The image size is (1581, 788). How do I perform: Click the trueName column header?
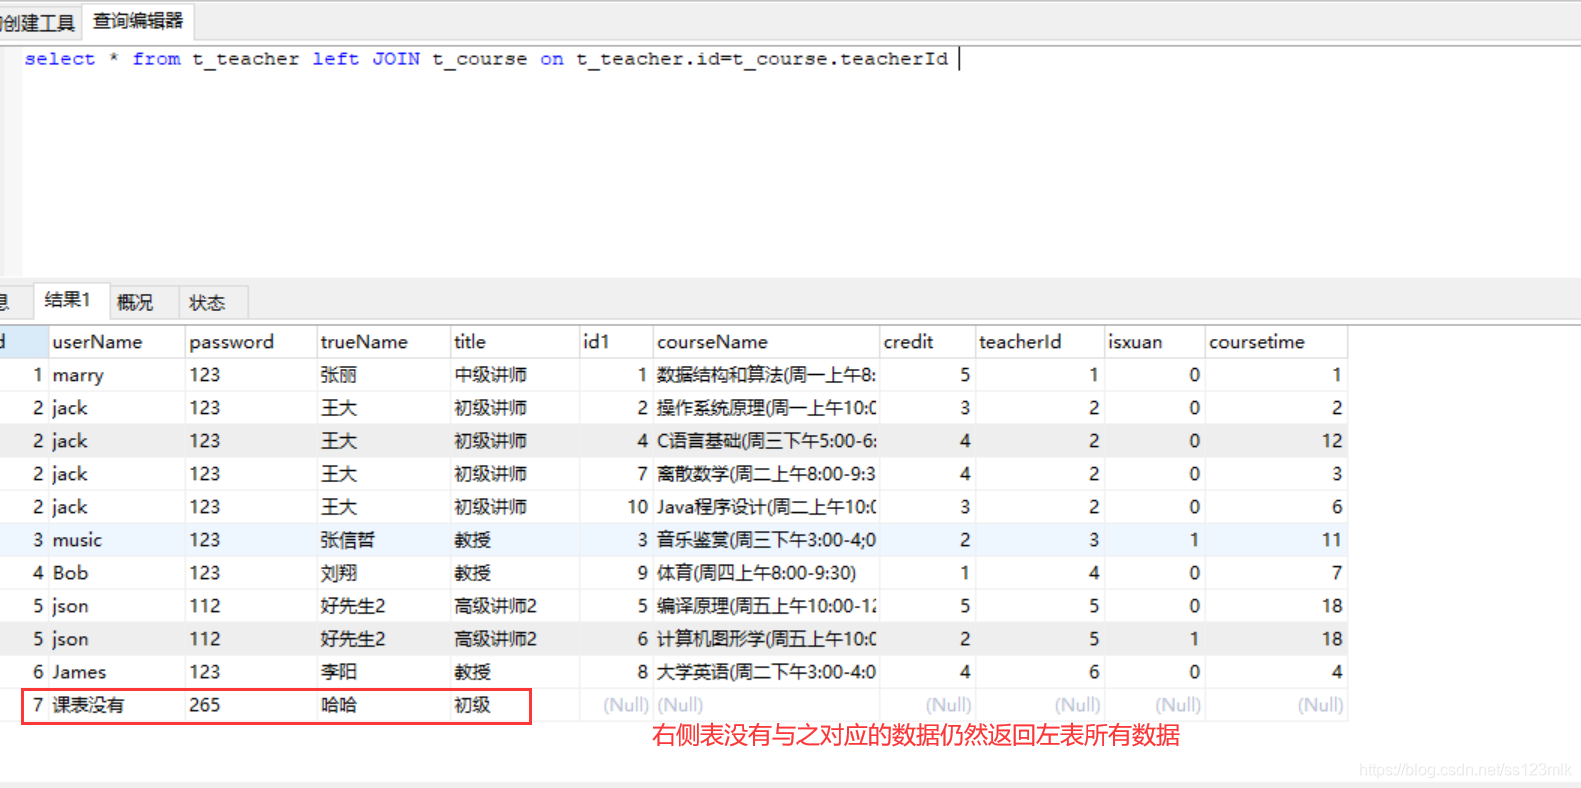point(384,342)
